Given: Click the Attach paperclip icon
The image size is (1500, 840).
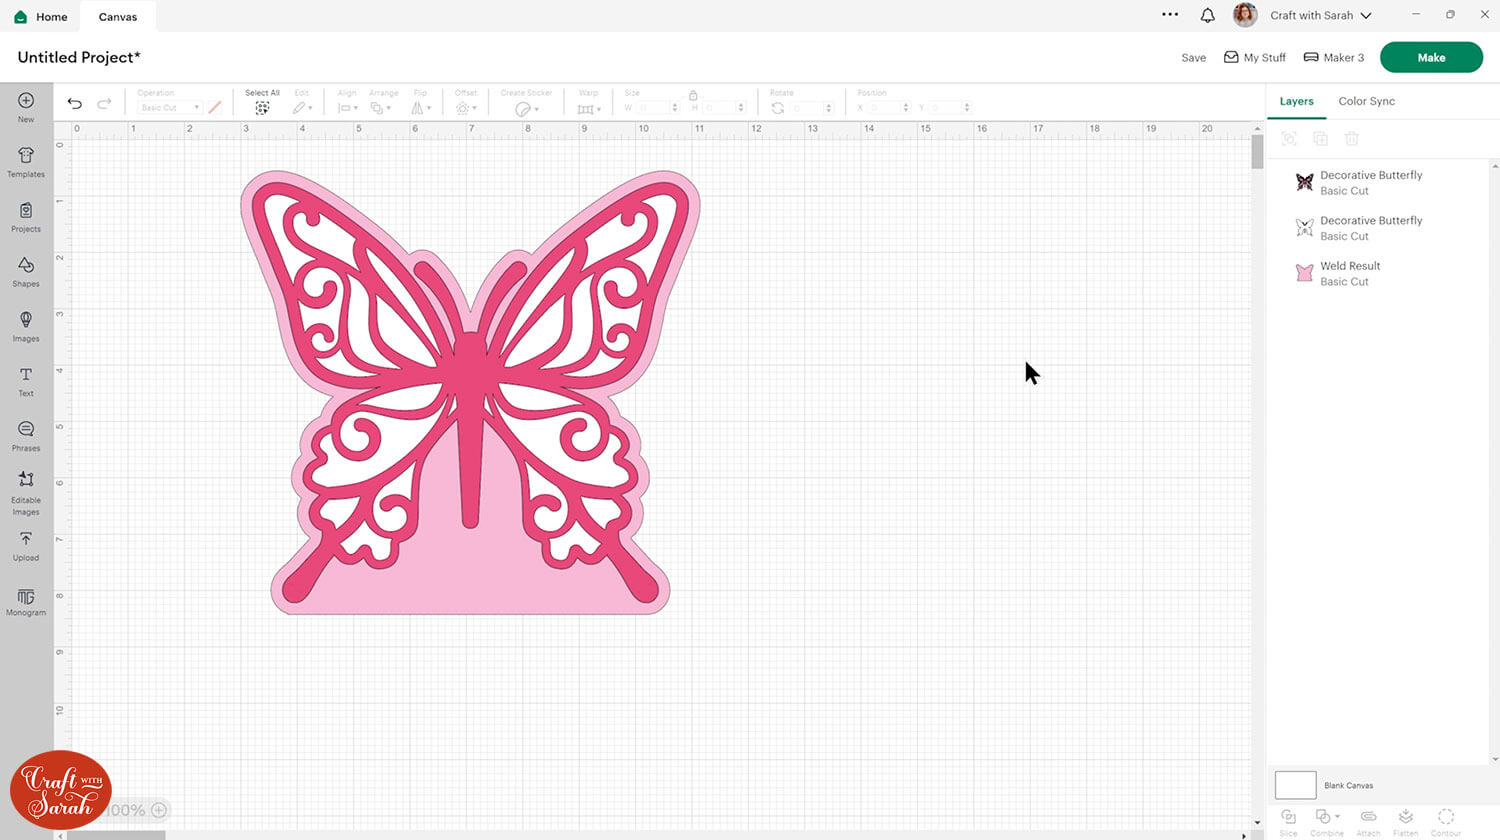Looking at the screenshot, I should (1368, 817).
